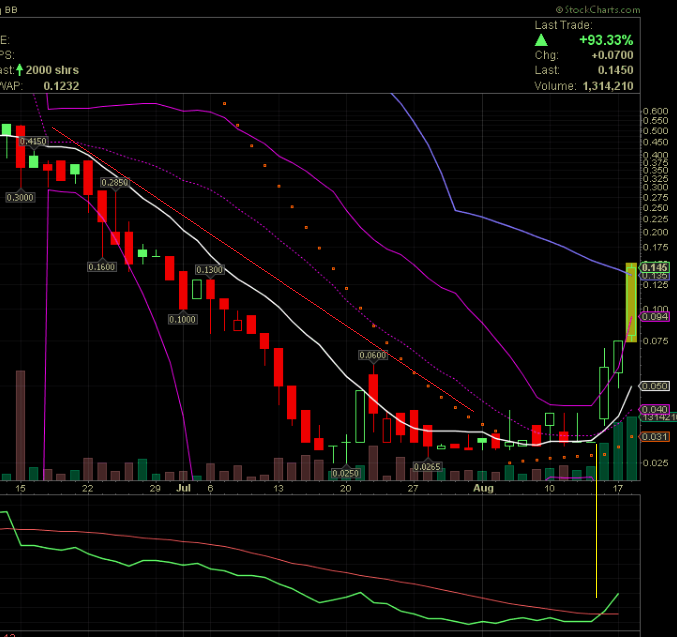The height and width of the screenshot is (637, 677).
Task: Click the 0.3000 low price annotation
Action: pos(20,198)
